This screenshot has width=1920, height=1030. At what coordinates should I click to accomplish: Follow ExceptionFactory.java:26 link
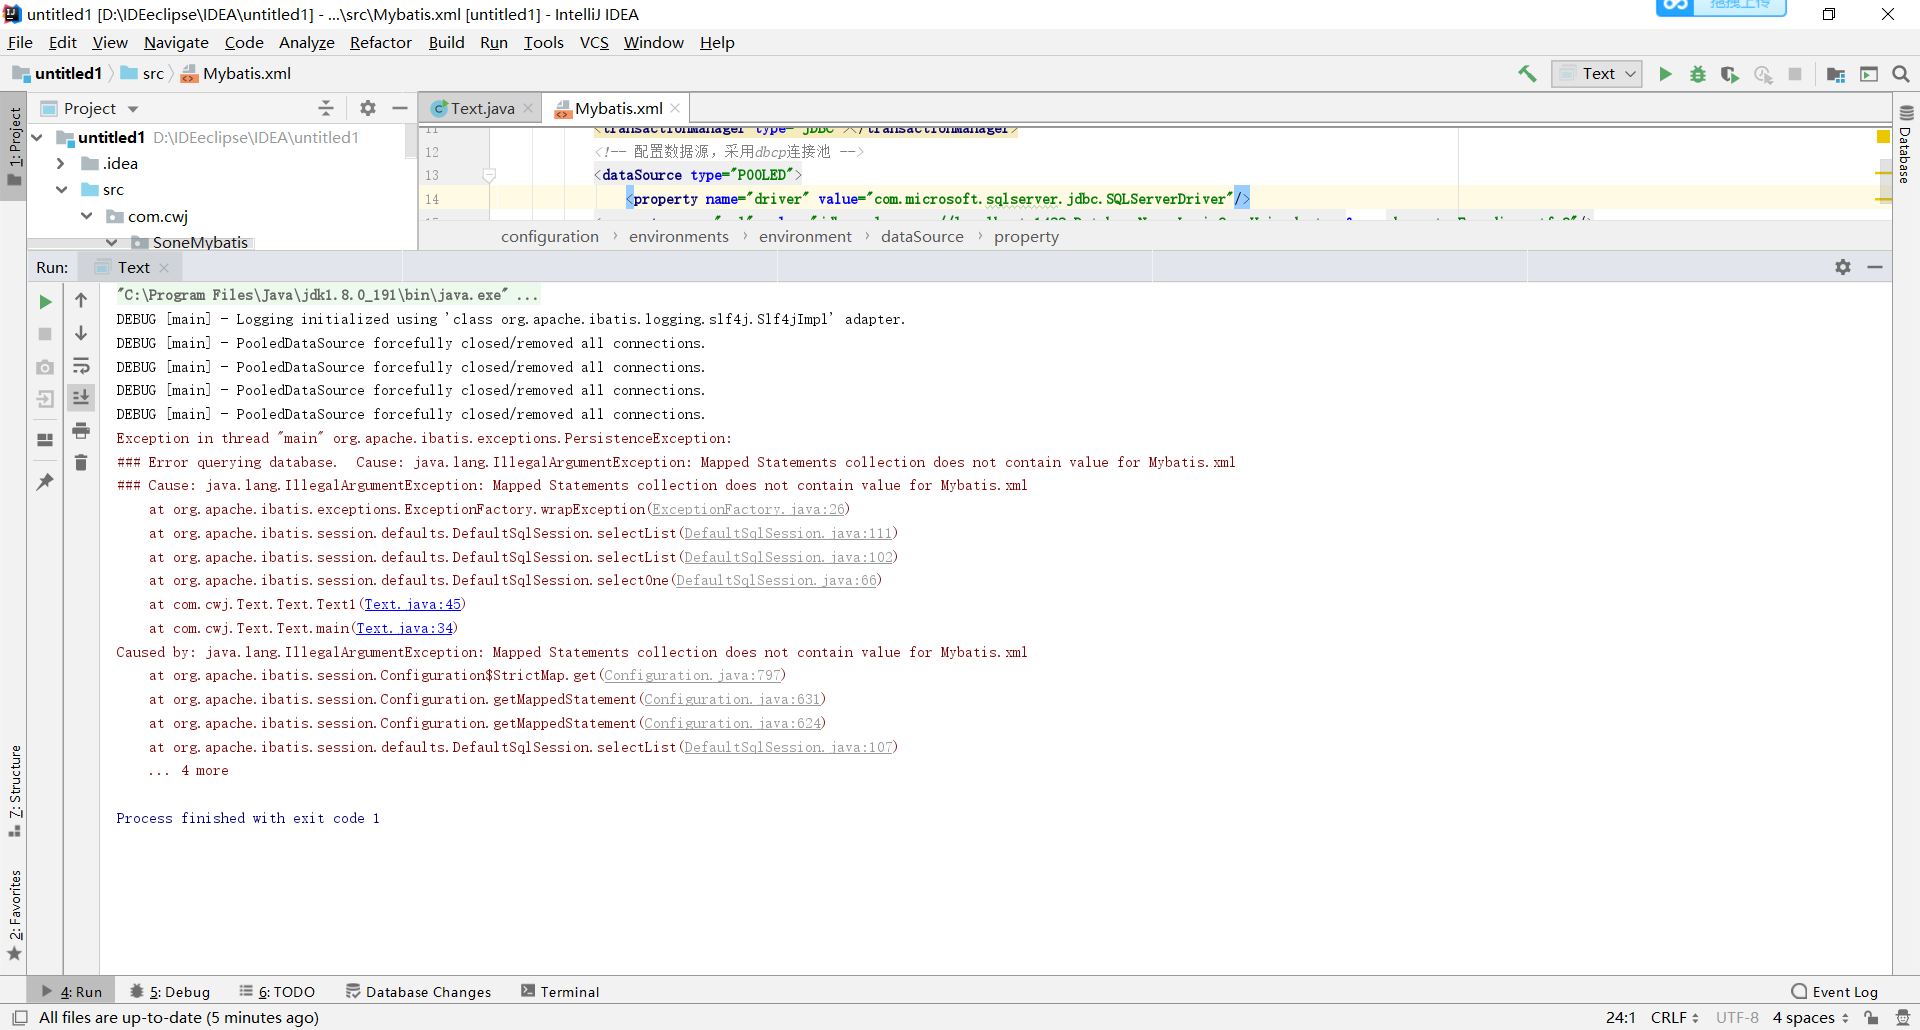point(748,509)
